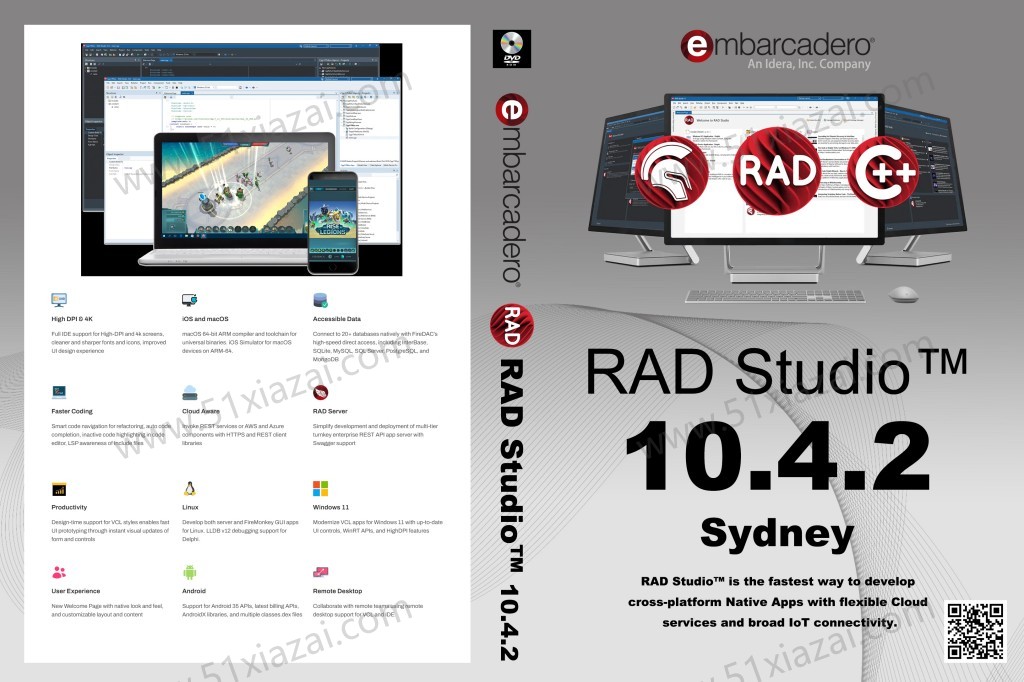Viewport: 1024px width, 682px height.
Task: Click the 'User Experience' heading
Action: point(76,591)
